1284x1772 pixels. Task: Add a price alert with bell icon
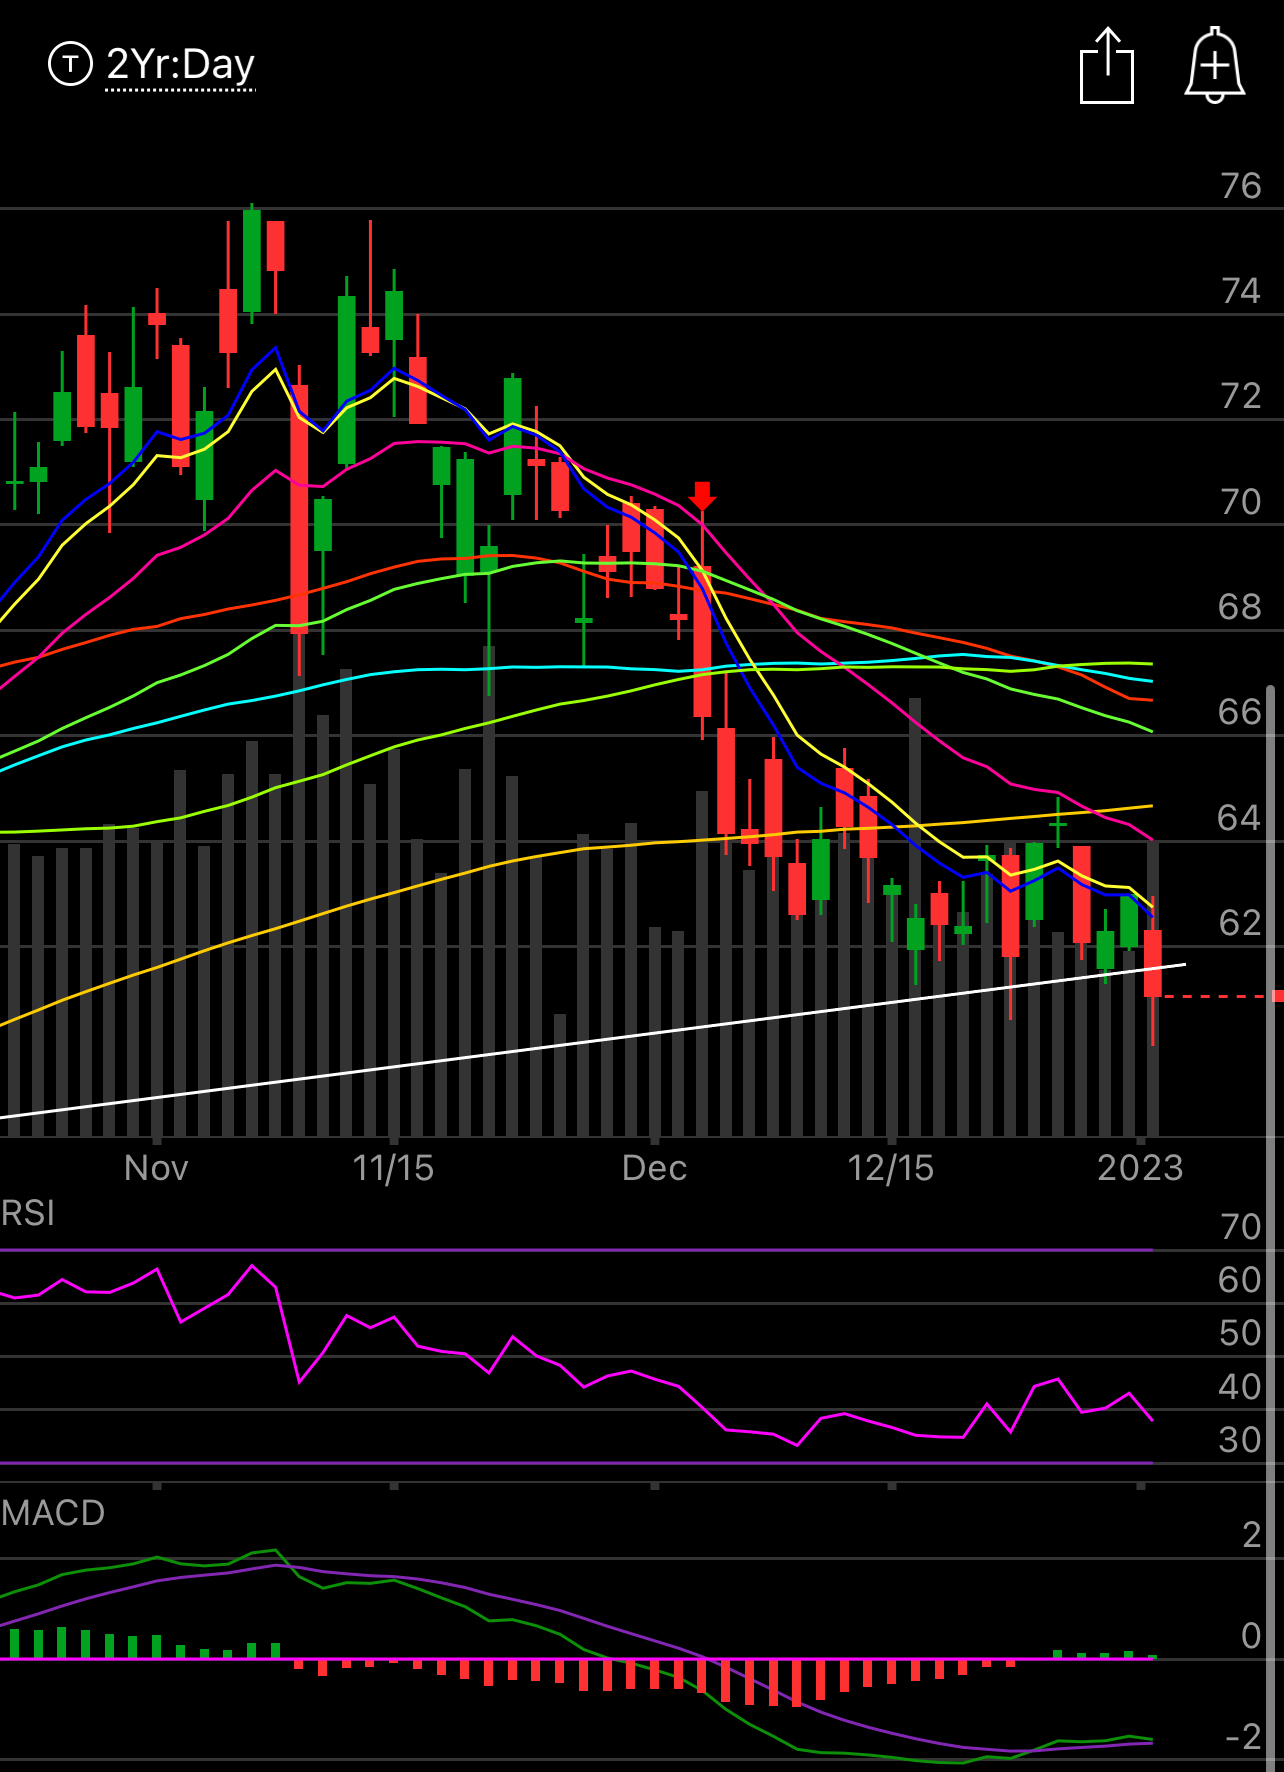[x=1214, y=65]
